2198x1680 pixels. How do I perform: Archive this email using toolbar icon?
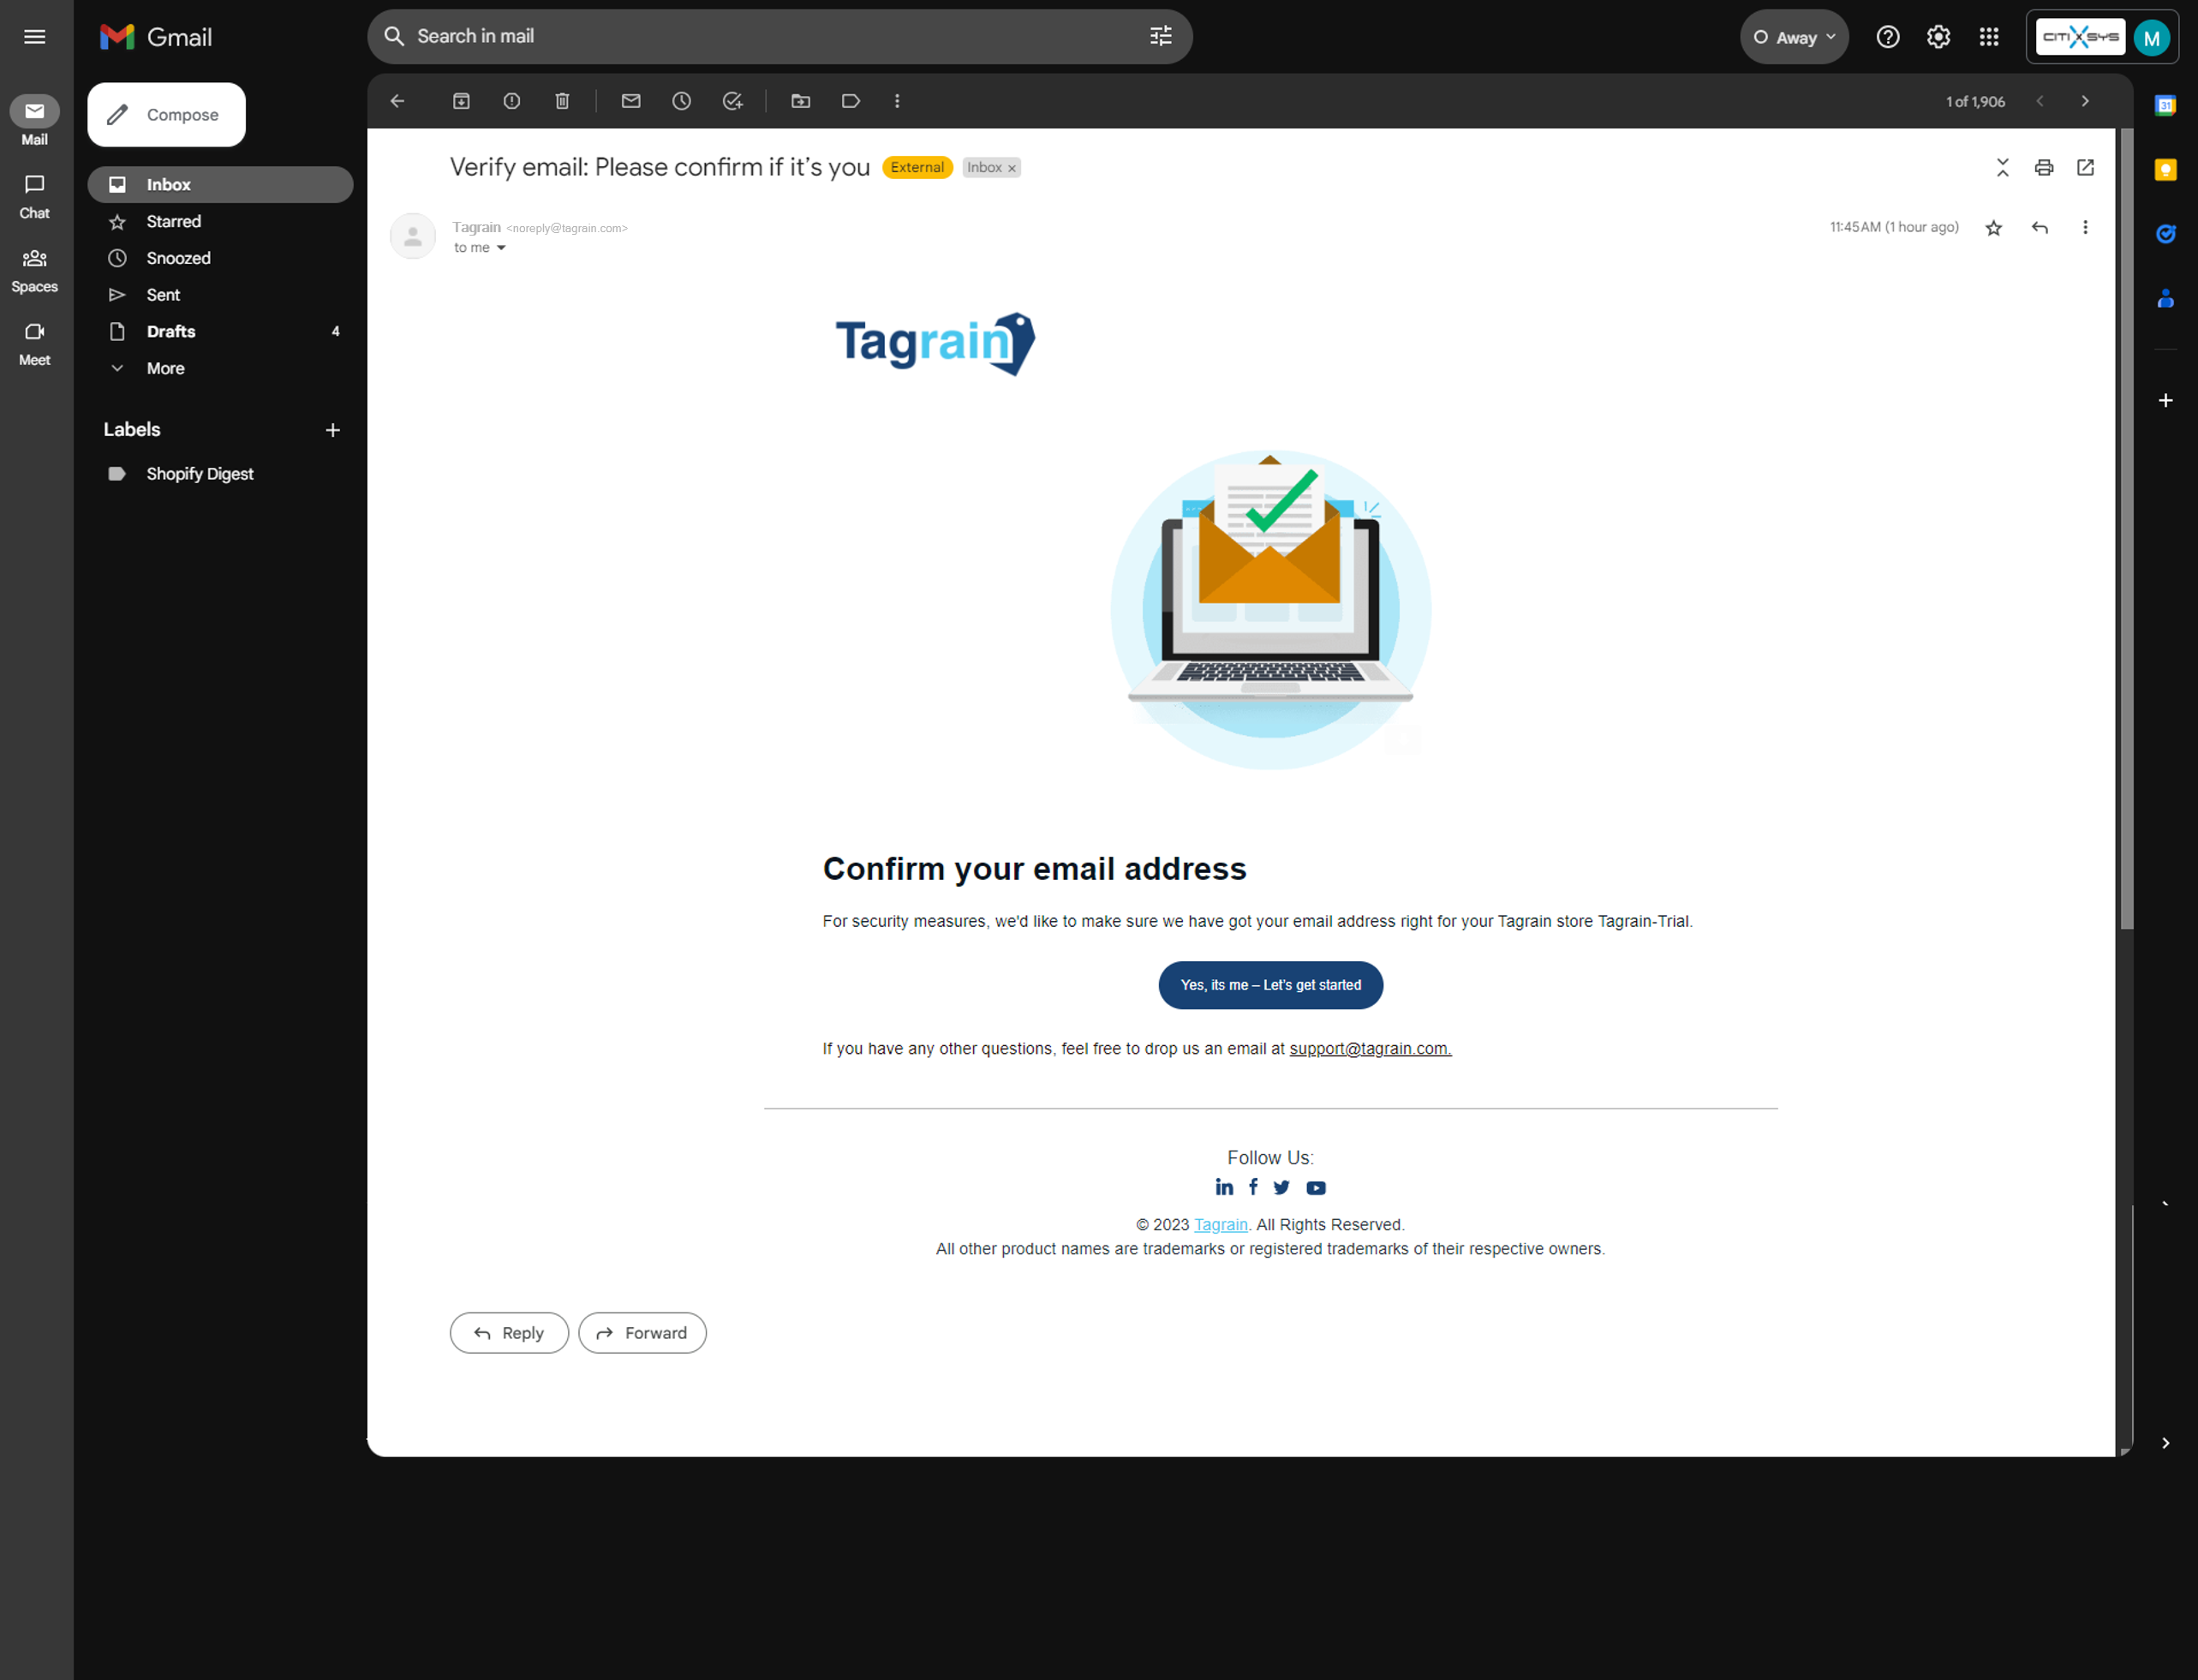pos(461,101)
